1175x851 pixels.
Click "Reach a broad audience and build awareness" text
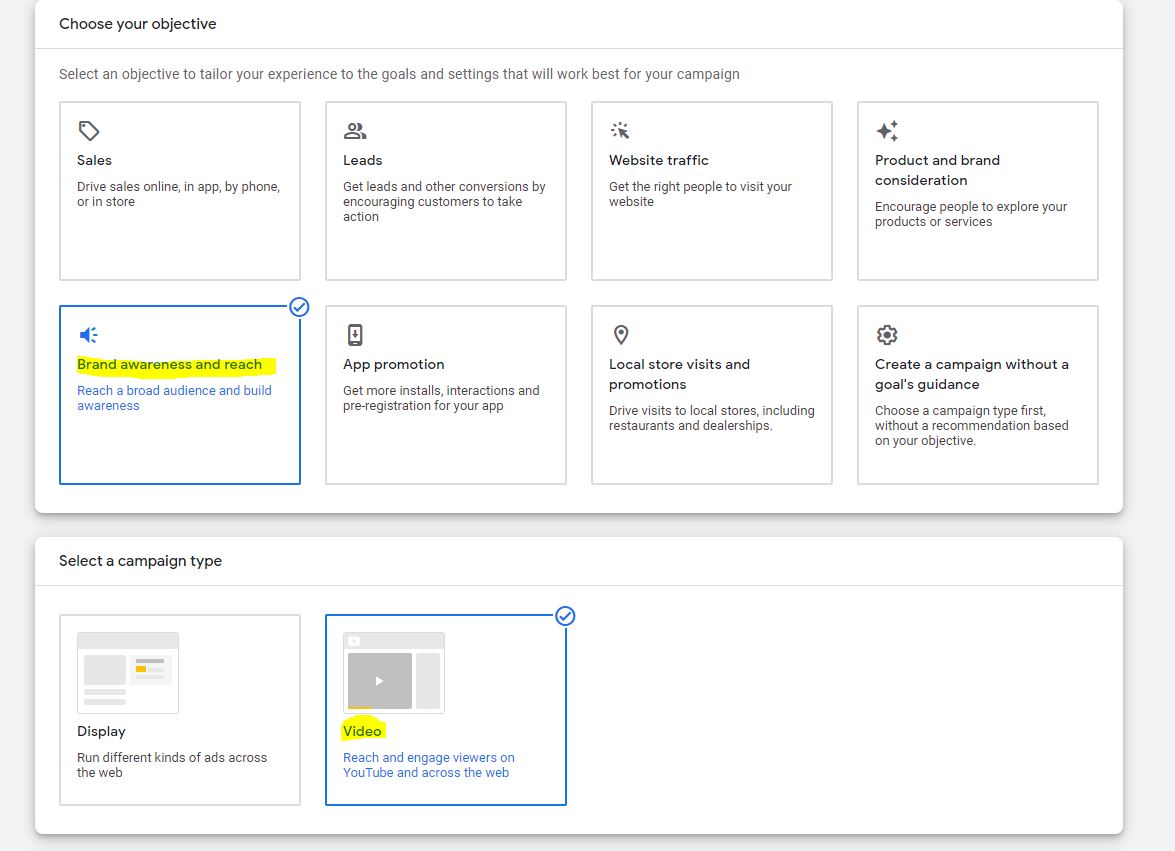click(175, 398)
